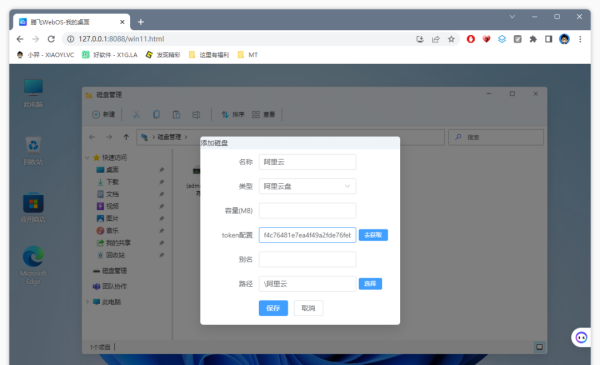Click the cut scissors icon in toolbar
The height and width of the screenshot is (365, 600).
pyautogui.click(x=137, y=114)
